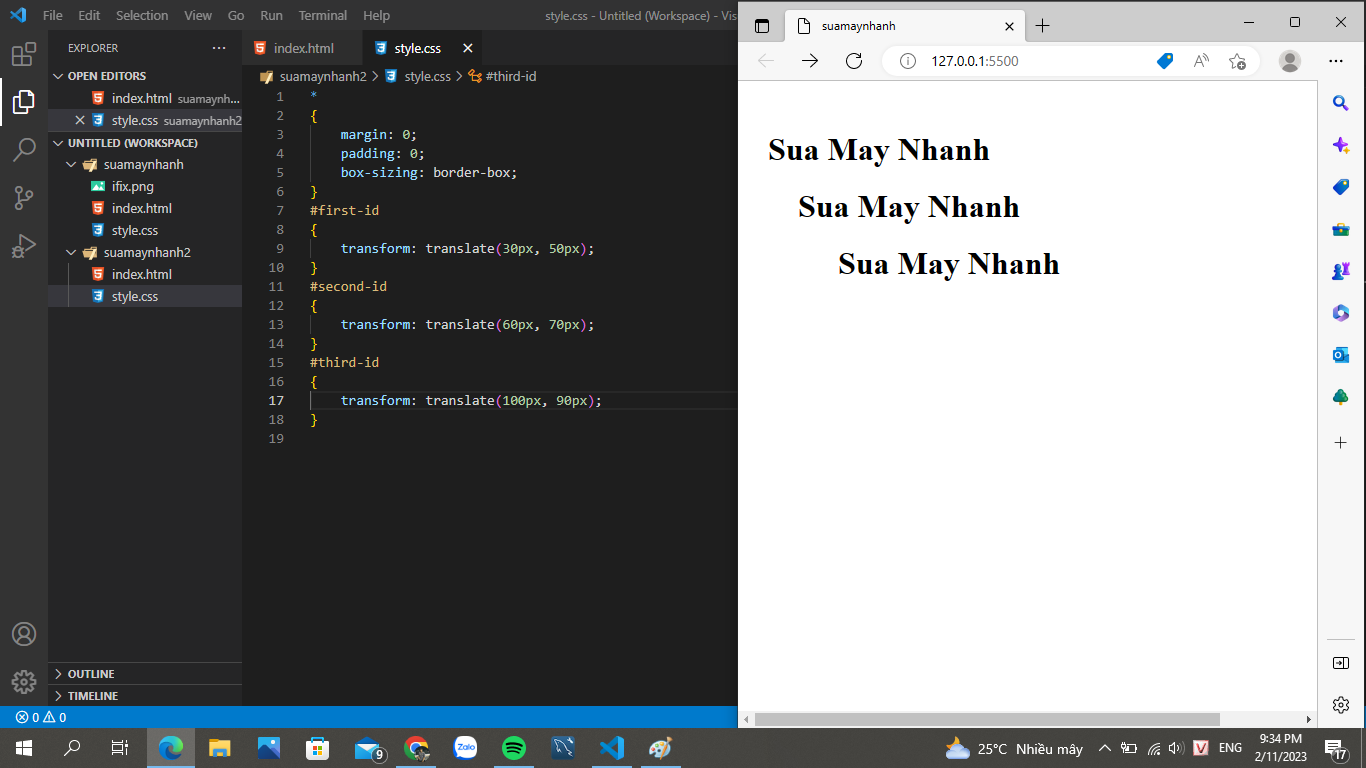This screenshot has width=1366, height=768.
Task: Open Windows Start menu
Action: [x=24, y=748]
